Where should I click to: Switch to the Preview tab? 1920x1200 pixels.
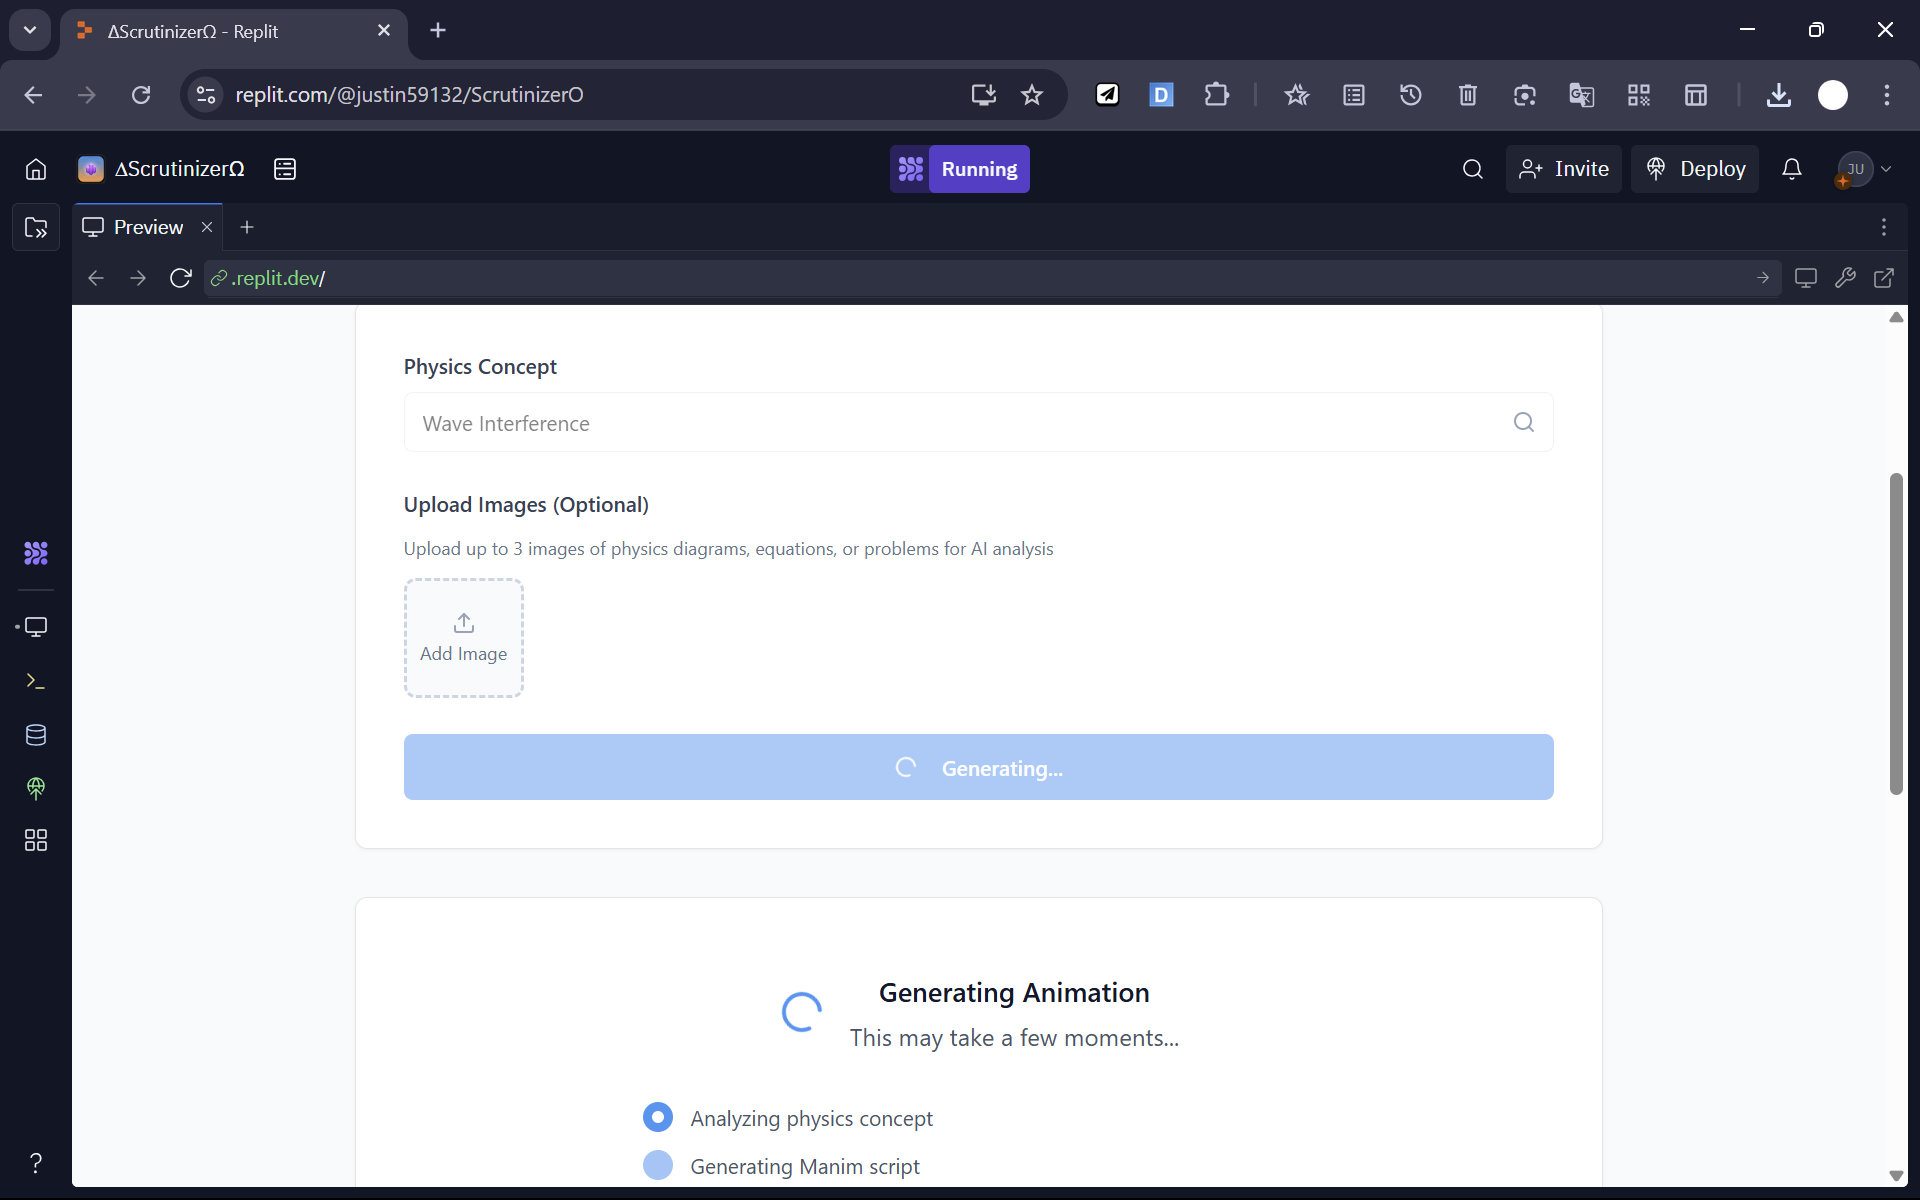(x=147, y=227)
